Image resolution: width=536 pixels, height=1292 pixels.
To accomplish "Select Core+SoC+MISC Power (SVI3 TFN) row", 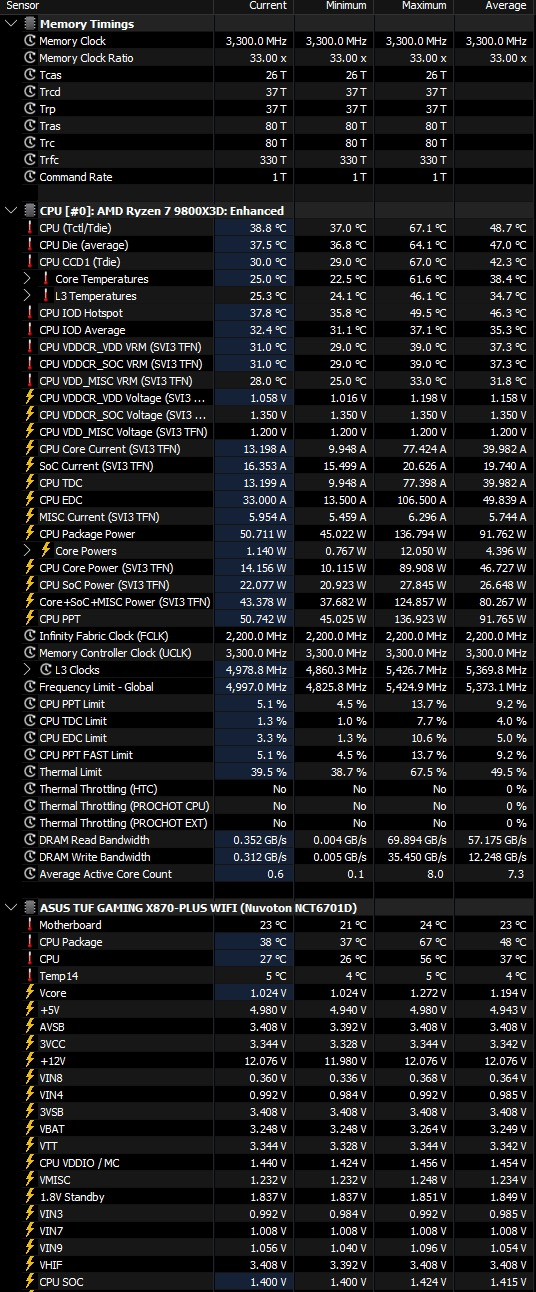I will pos(268,602).
